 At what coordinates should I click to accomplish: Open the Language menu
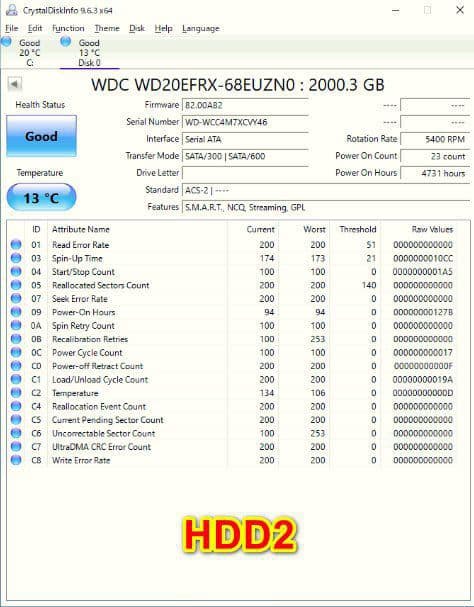click(x=201, y=28)
